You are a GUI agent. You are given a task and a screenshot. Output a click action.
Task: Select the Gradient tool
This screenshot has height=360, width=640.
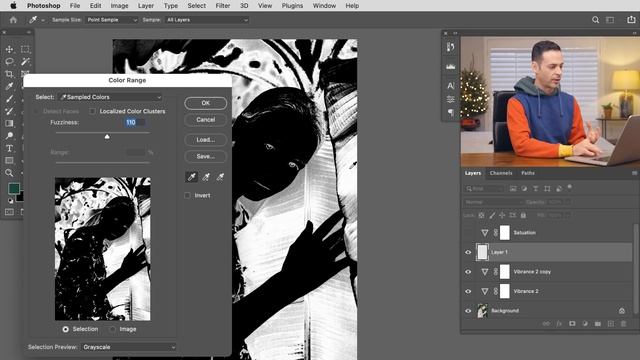coord(9,123)
